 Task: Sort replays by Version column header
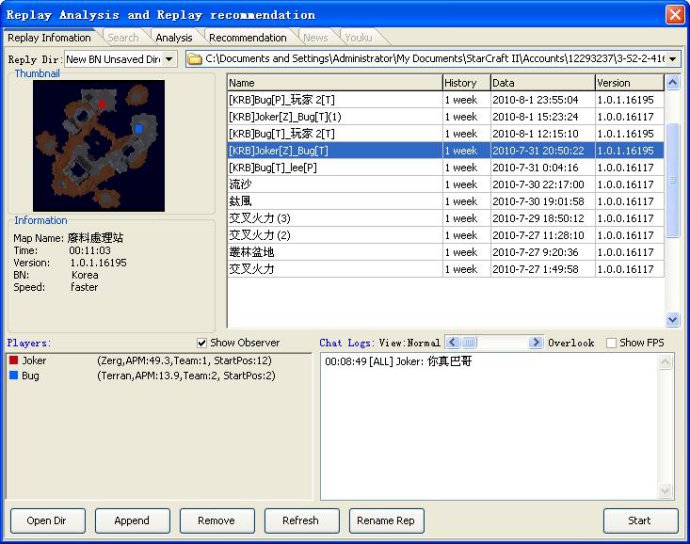click(x=628, y=83)
